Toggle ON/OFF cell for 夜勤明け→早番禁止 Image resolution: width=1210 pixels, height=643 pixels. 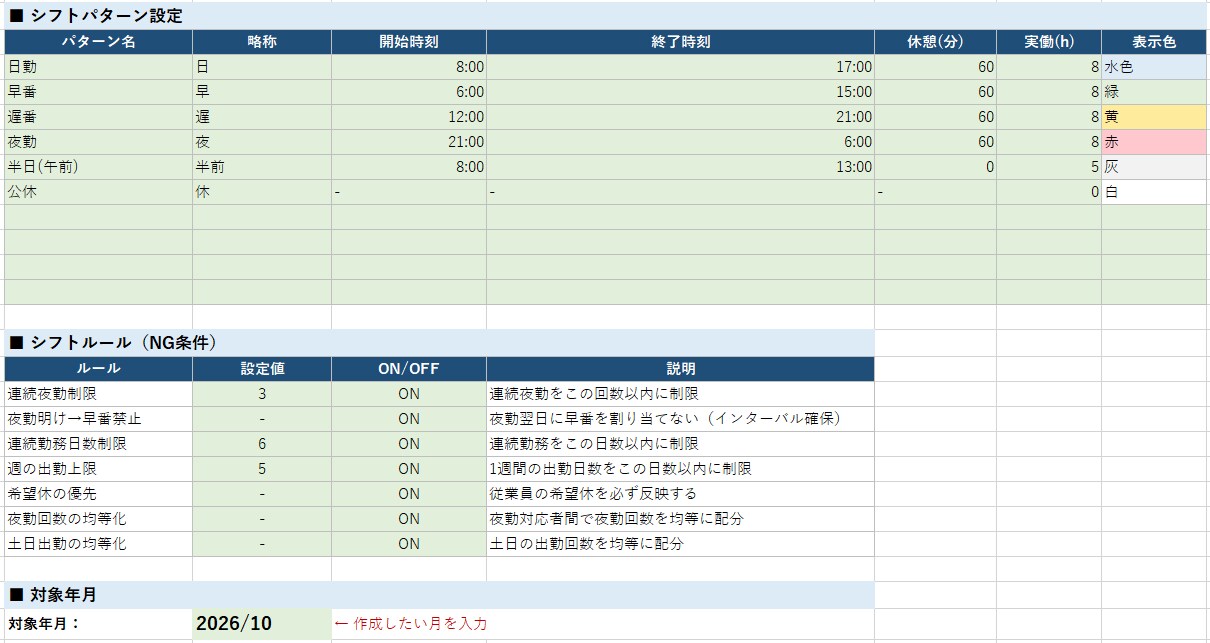point(409,419)
